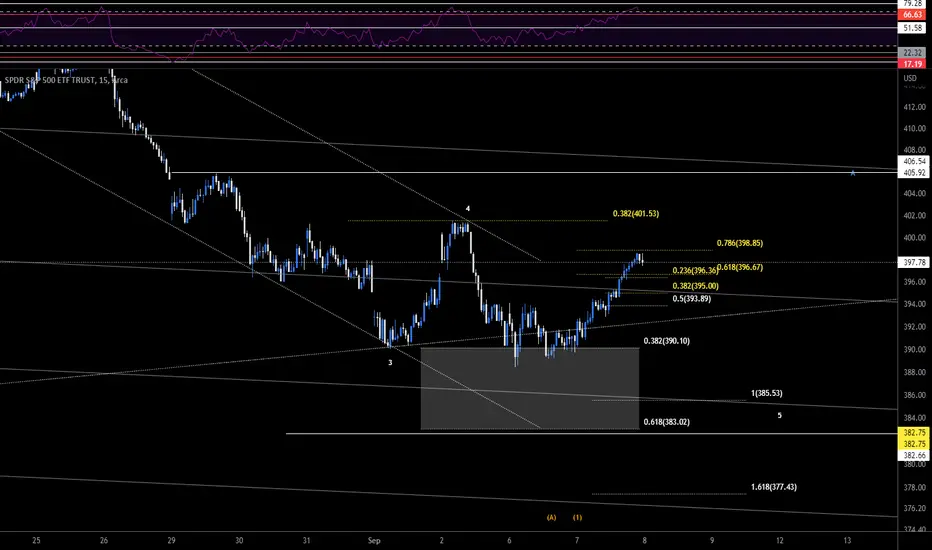Click the 402.00 price axis label
This screenshot has height=550, width=932.
tap(914, 216)
